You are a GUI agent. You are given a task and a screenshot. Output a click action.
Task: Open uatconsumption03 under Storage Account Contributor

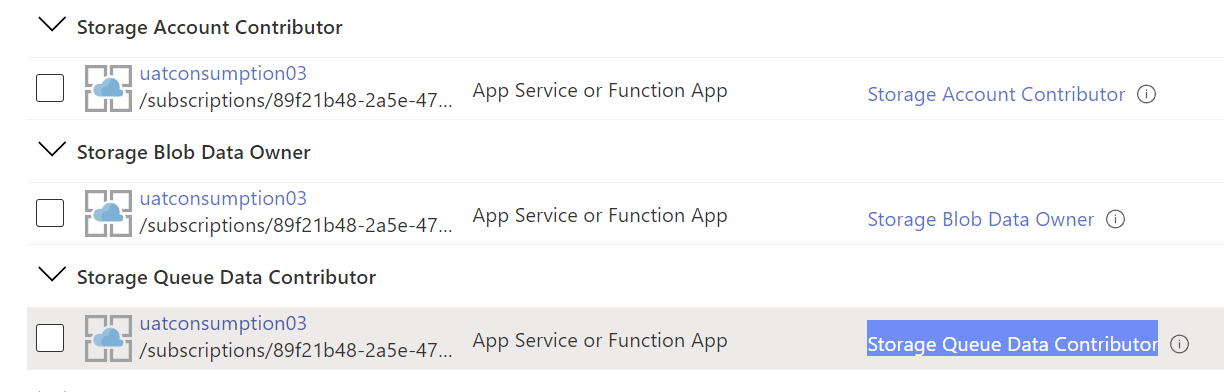click(x=223, y=73)
